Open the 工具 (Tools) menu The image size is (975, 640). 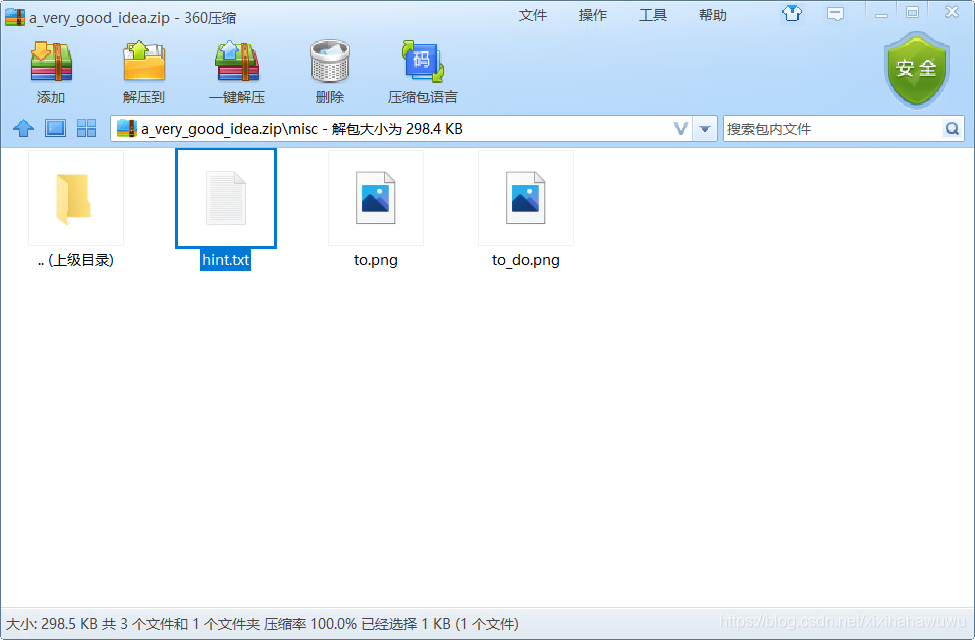point(652,14)
